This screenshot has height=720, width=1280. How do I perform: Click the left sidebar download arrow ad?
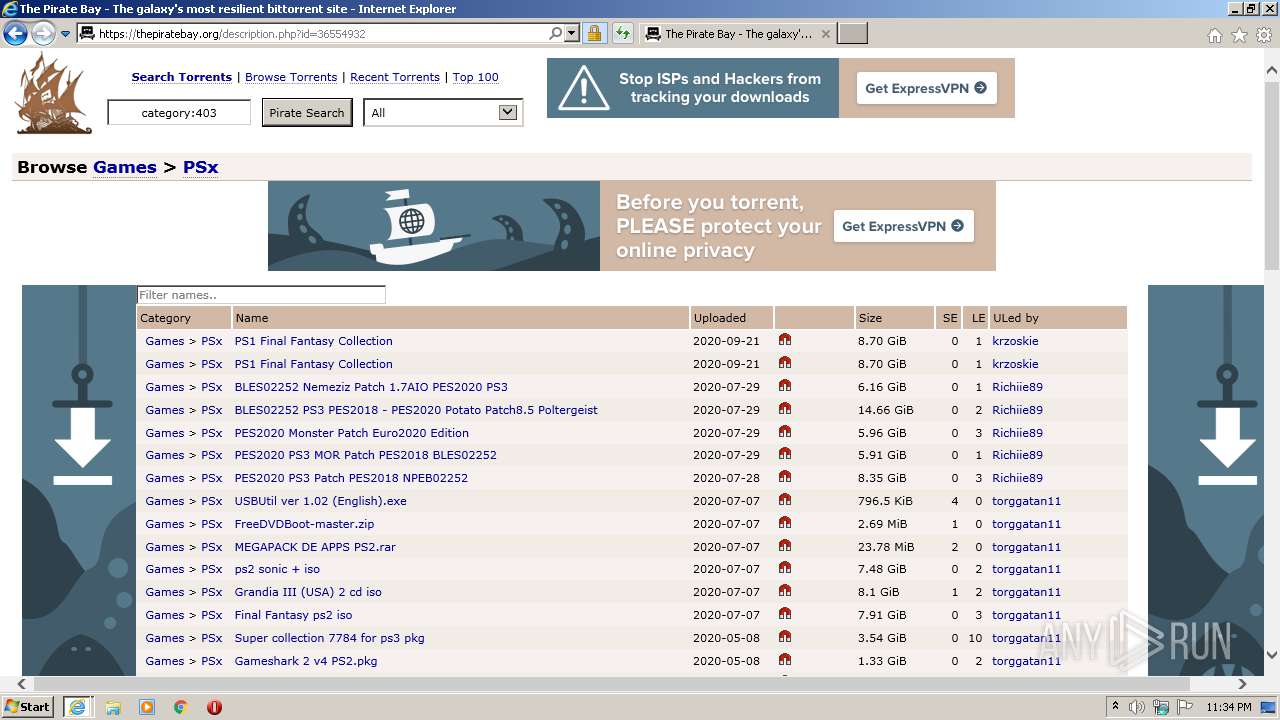(79, 480)
